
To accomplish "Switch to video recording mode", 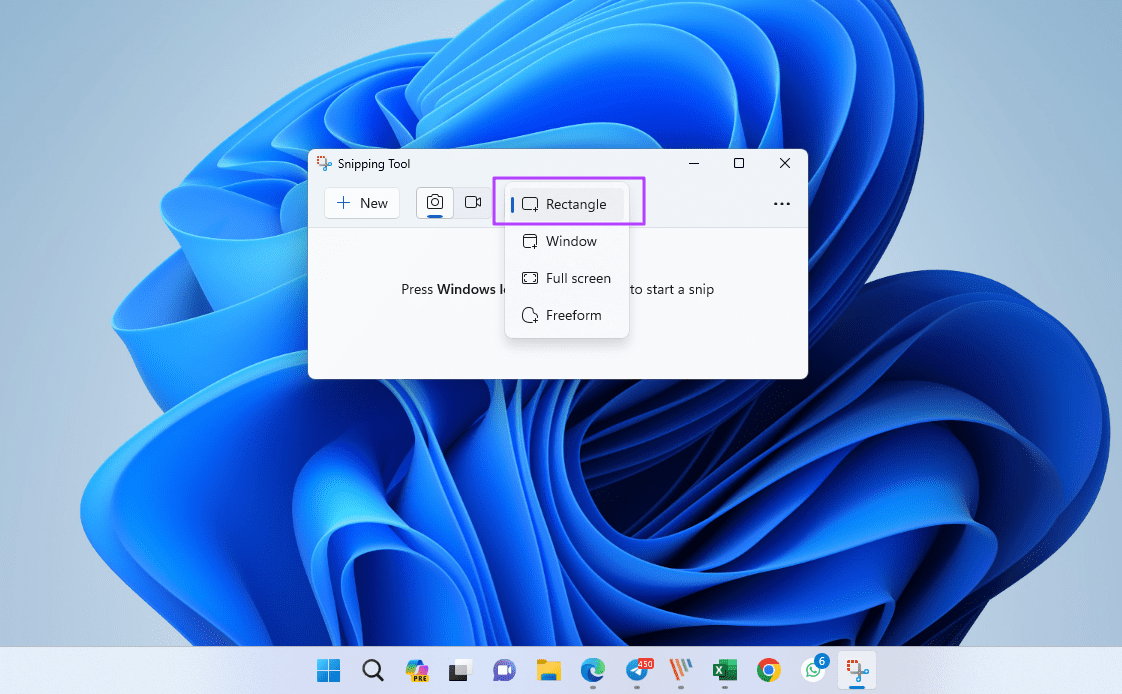I will point(473,202).
